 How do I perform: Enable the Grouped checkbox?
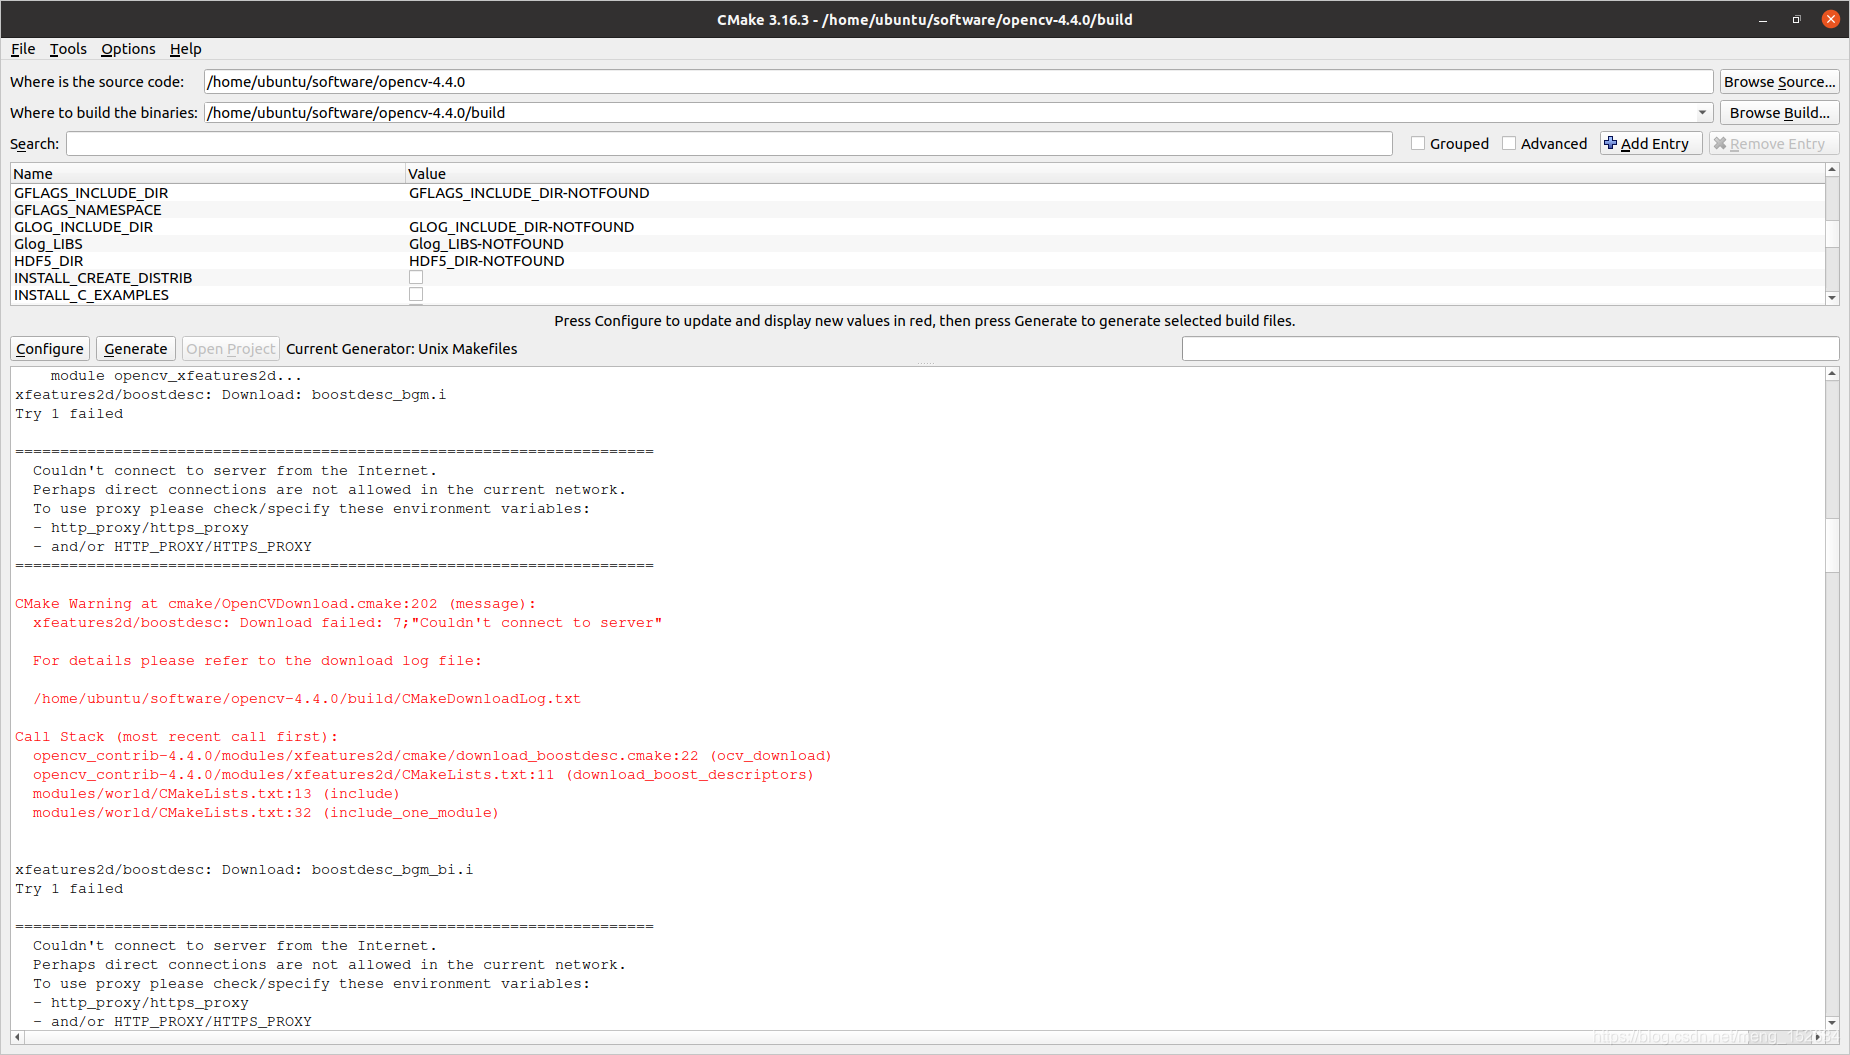[1418, 144]
